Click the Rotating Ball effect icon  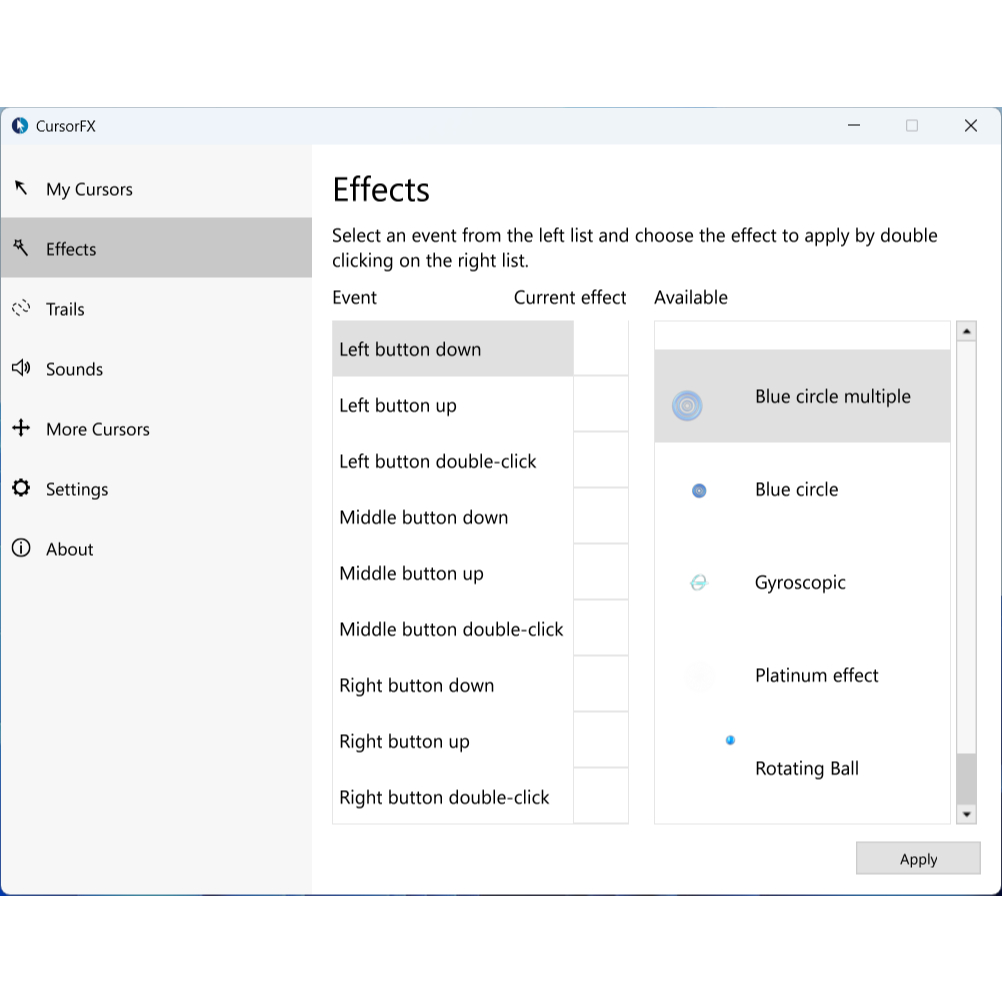coord(730,740)
